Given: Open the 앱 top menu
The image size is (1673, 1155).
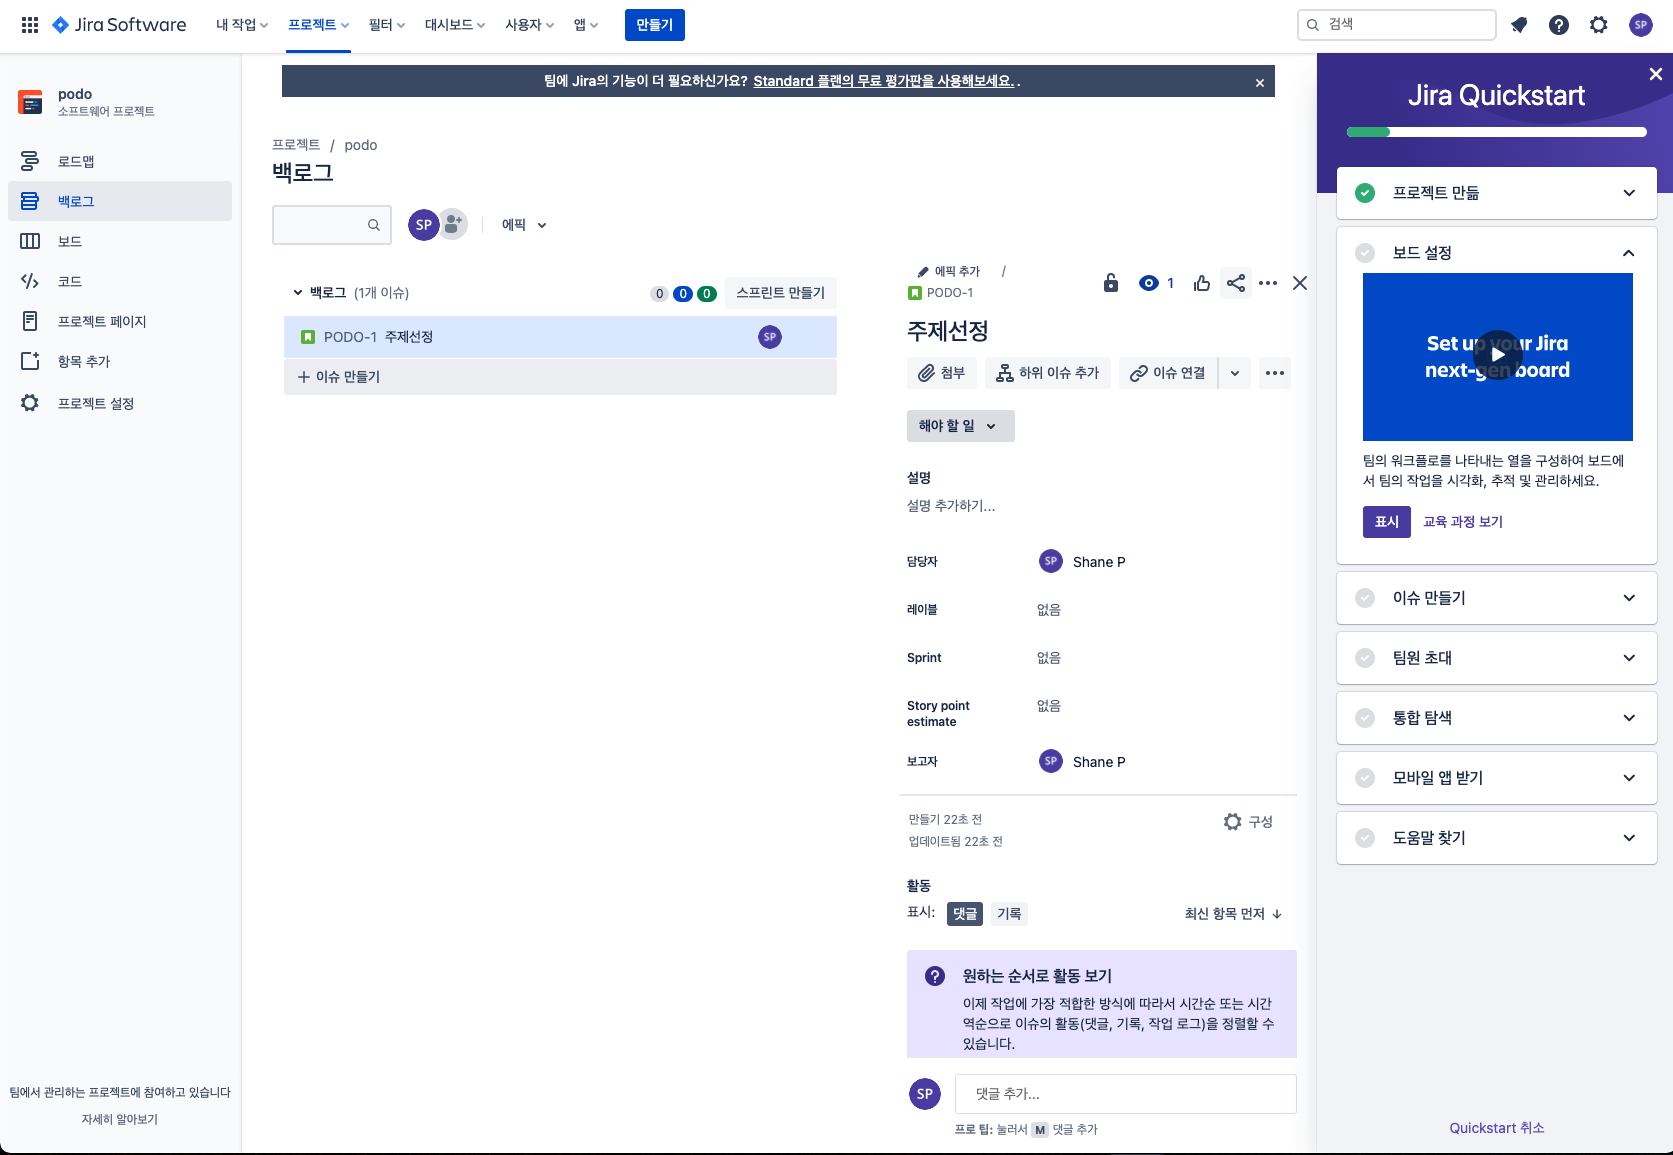Looking at the screenshot, I should [586, 25].
